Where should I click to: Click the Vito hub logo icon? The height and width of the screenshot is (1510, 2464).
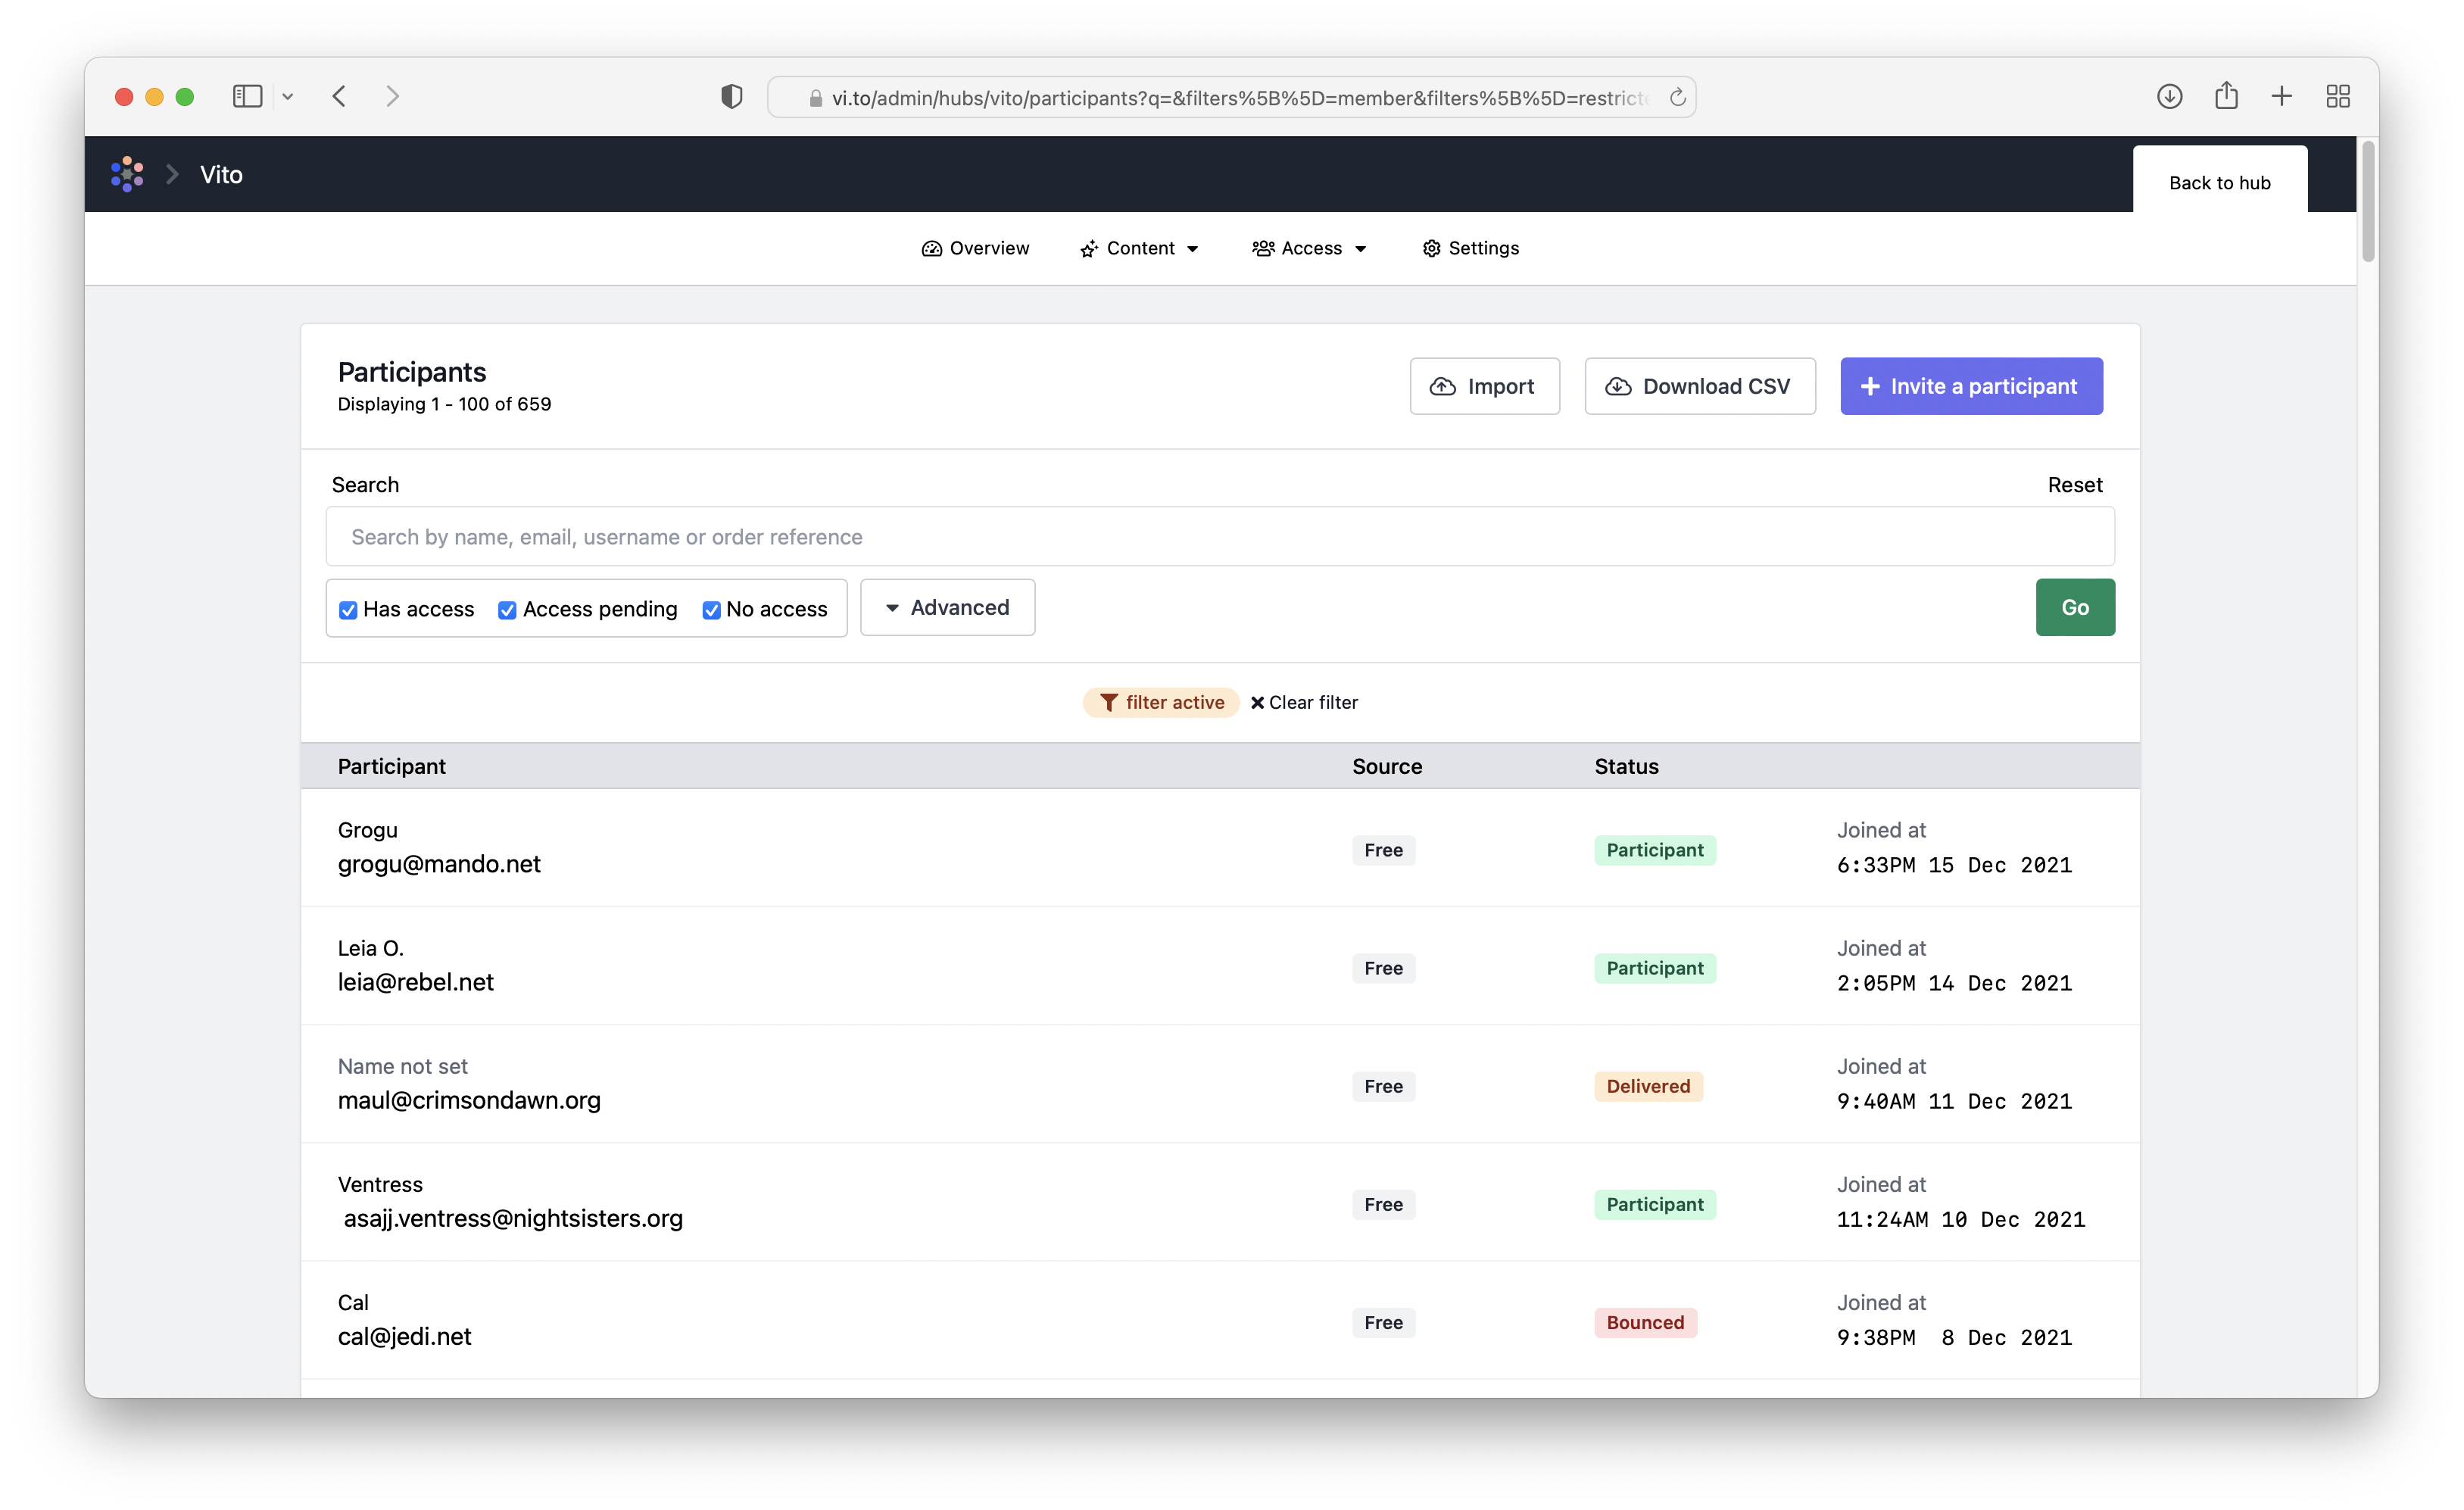[x=127, y=174]
